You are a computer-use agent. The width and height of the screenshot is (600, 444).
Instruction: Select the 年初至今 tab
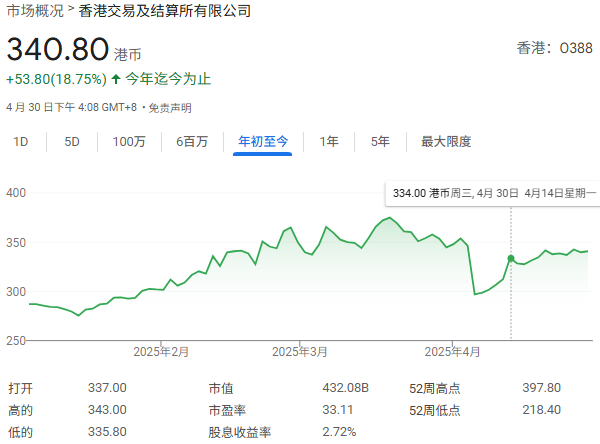(x=263, y=142)
